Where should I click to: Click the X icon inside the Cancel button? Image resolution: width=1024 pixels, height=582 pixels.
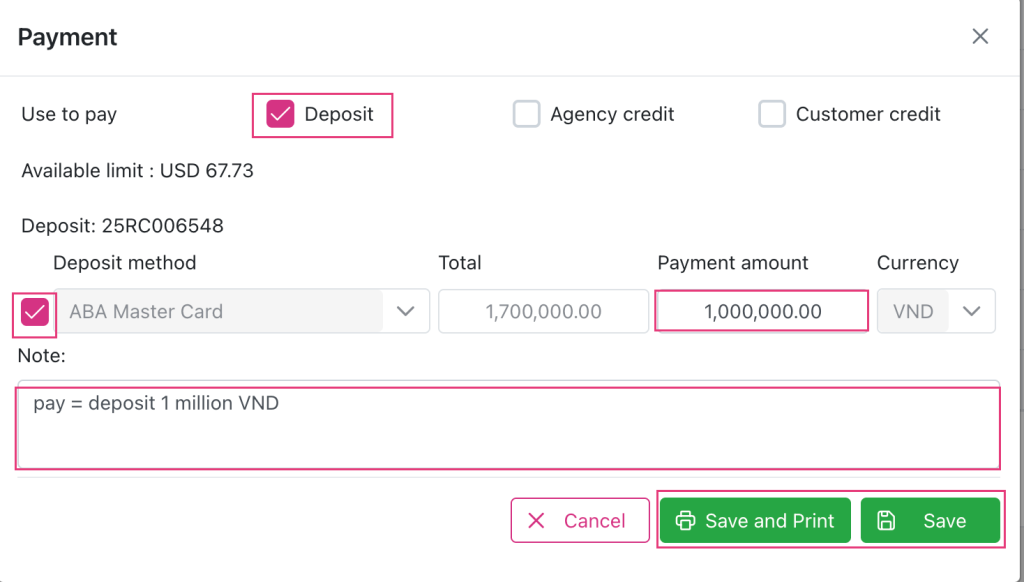(x=537, y=521)
